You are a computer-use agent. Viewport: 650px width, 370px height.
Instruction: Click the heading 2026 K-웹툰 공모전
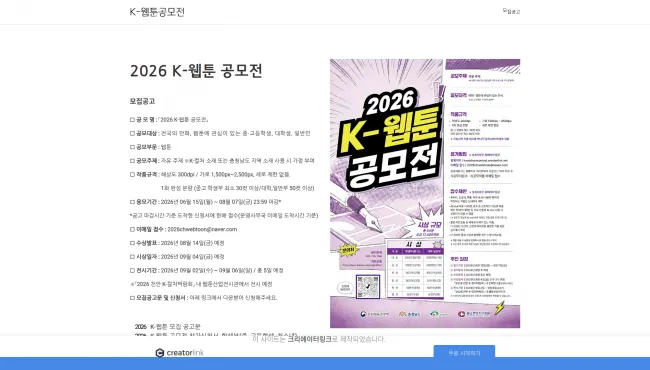196,71
